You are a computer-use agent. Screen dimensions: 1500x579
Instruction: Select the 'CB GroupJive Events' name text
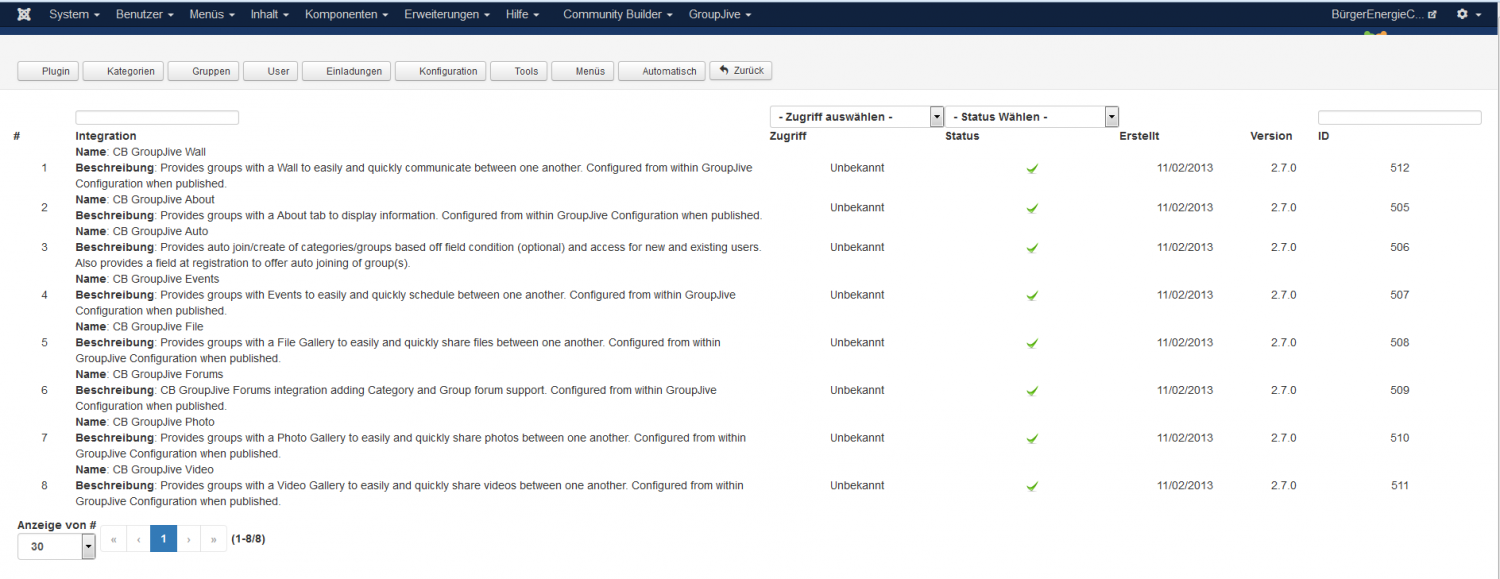tap(165, 279)
